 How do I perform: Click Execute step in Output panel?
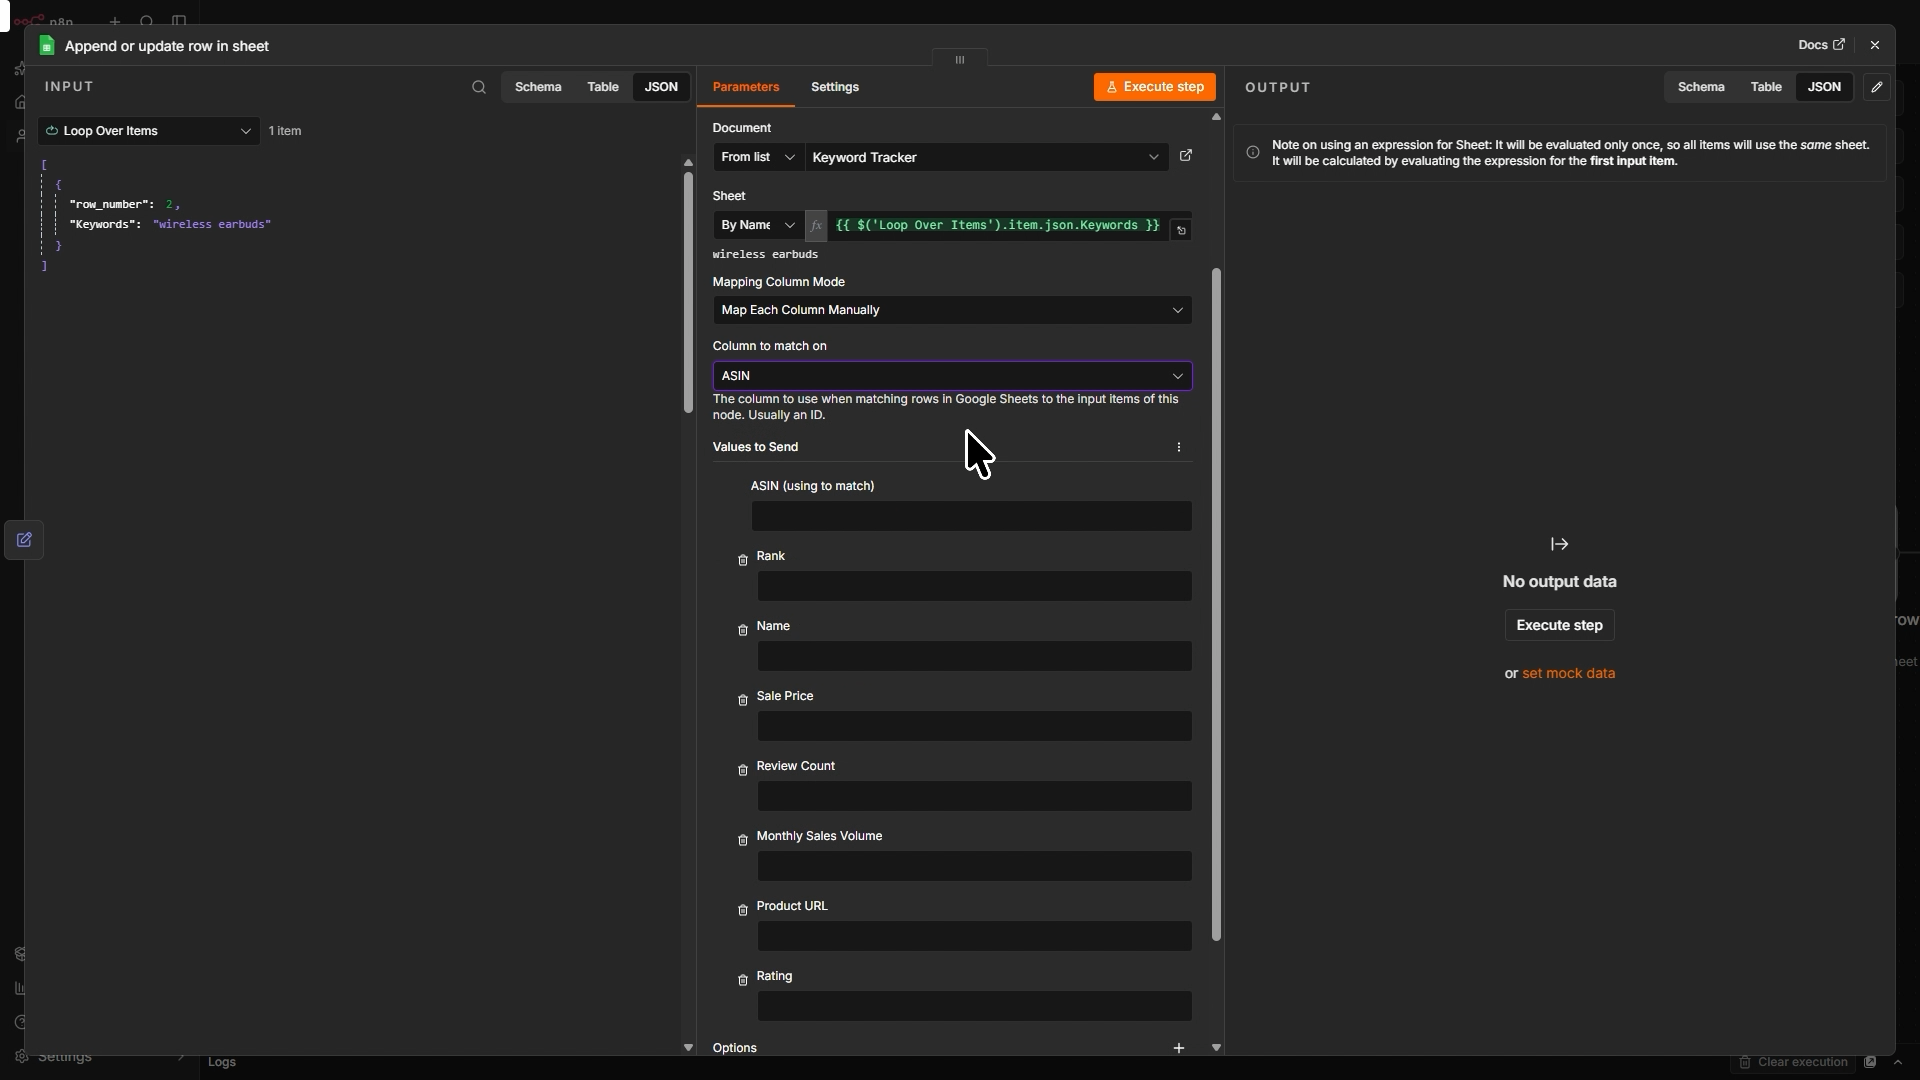coord(1559,626)
